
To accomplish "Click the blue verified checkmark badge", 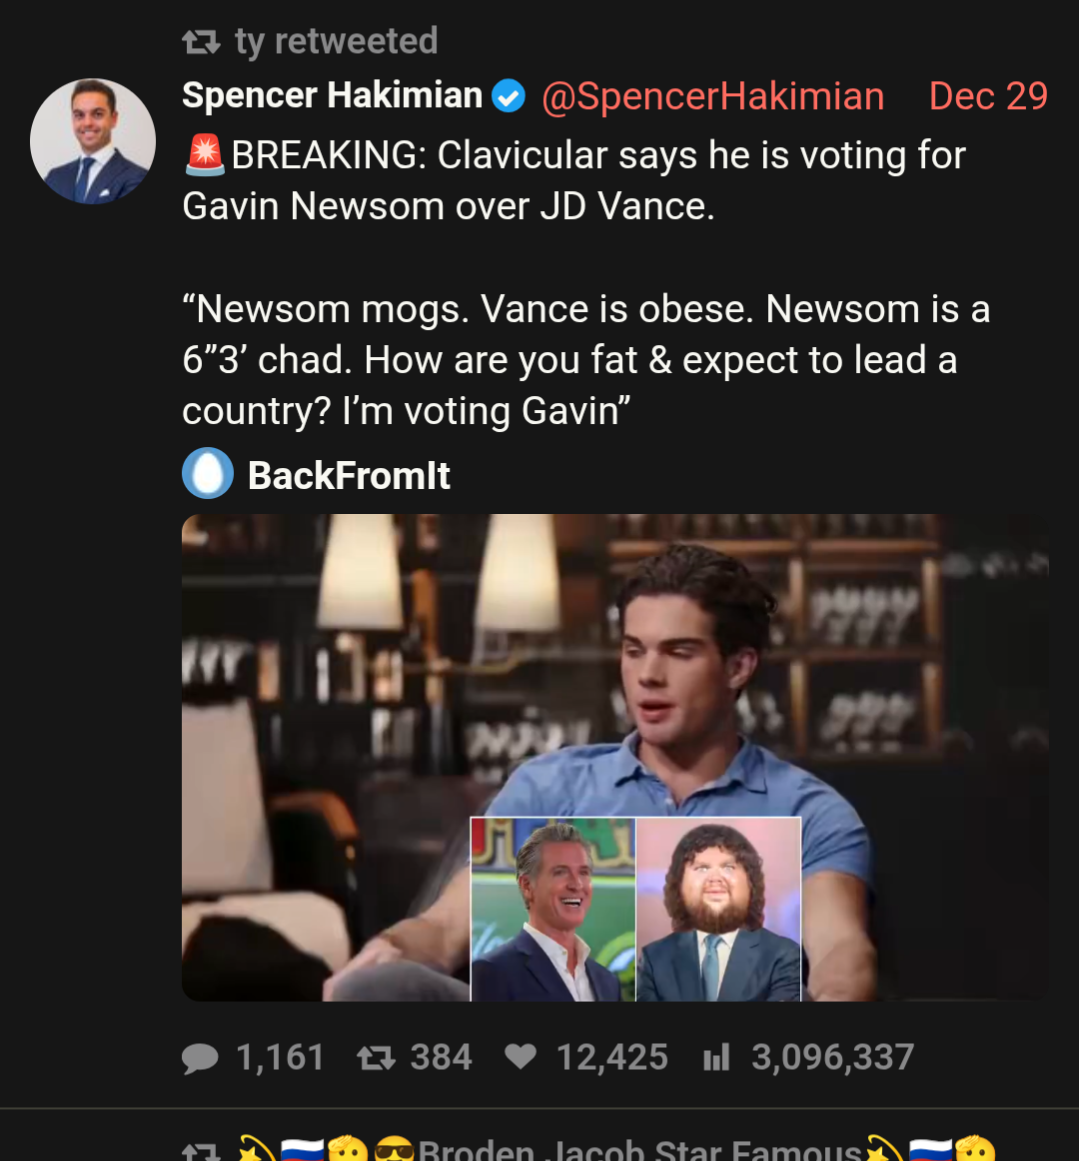I will [509, 97].
